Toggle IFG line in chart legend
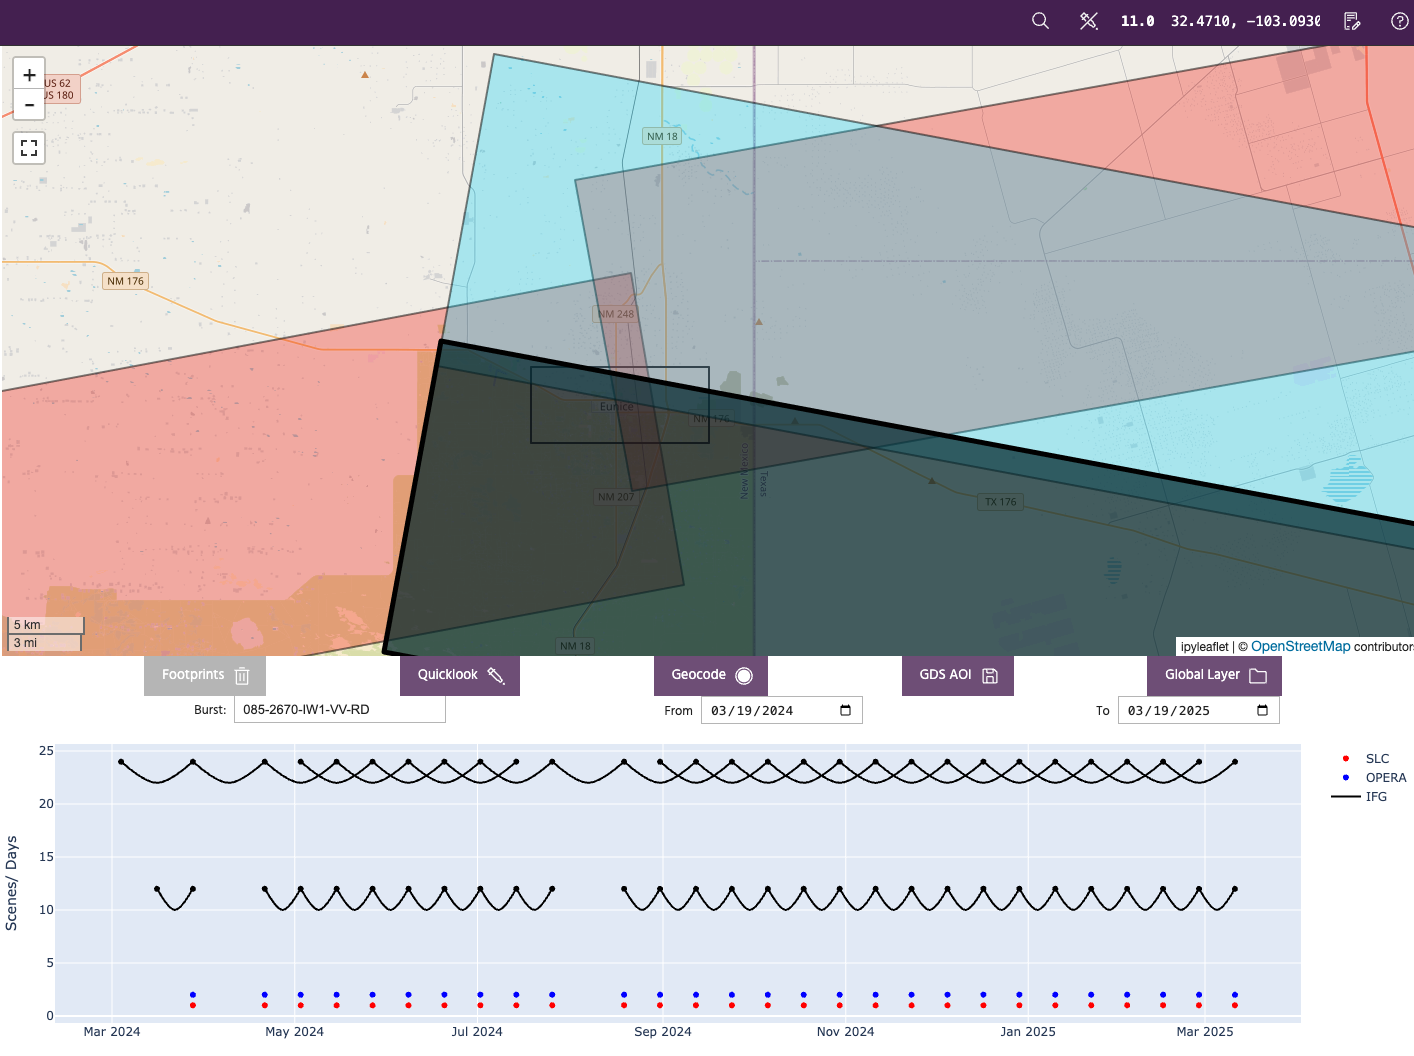 pyautogui.click(x=1376, y=797)
